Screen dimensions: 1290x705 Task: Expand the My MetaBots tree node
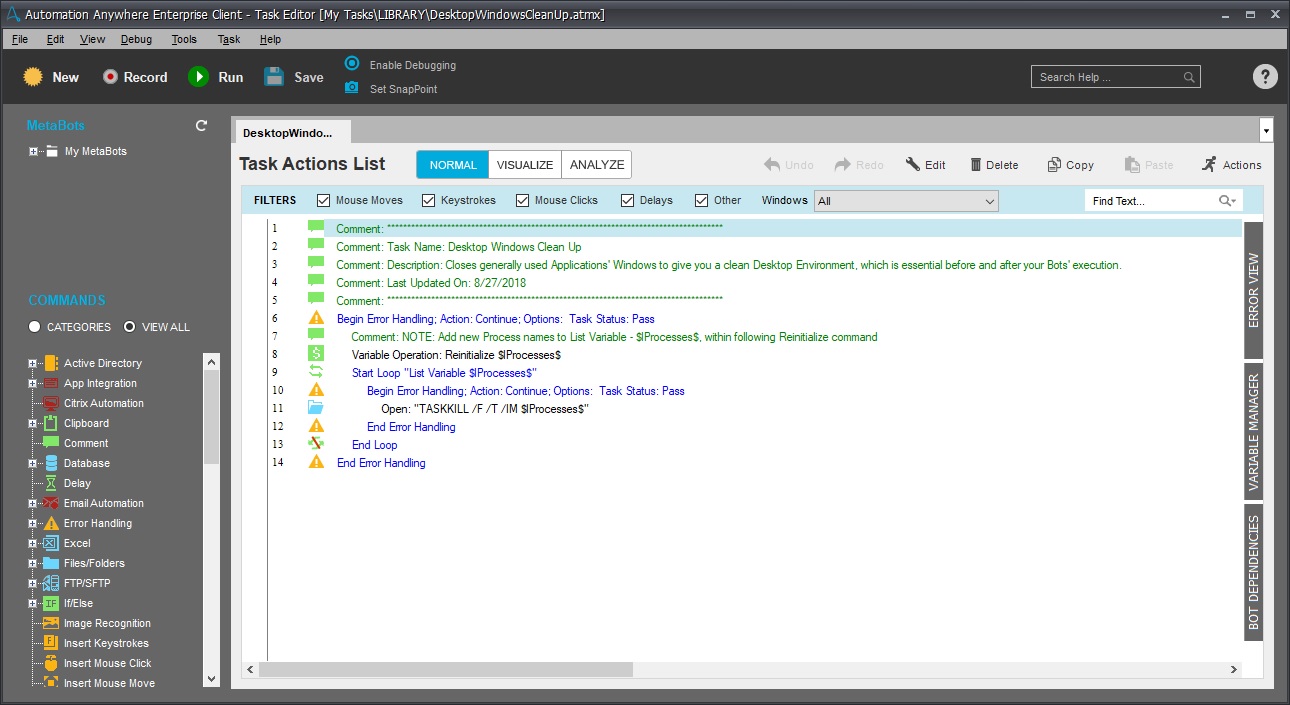33,152
